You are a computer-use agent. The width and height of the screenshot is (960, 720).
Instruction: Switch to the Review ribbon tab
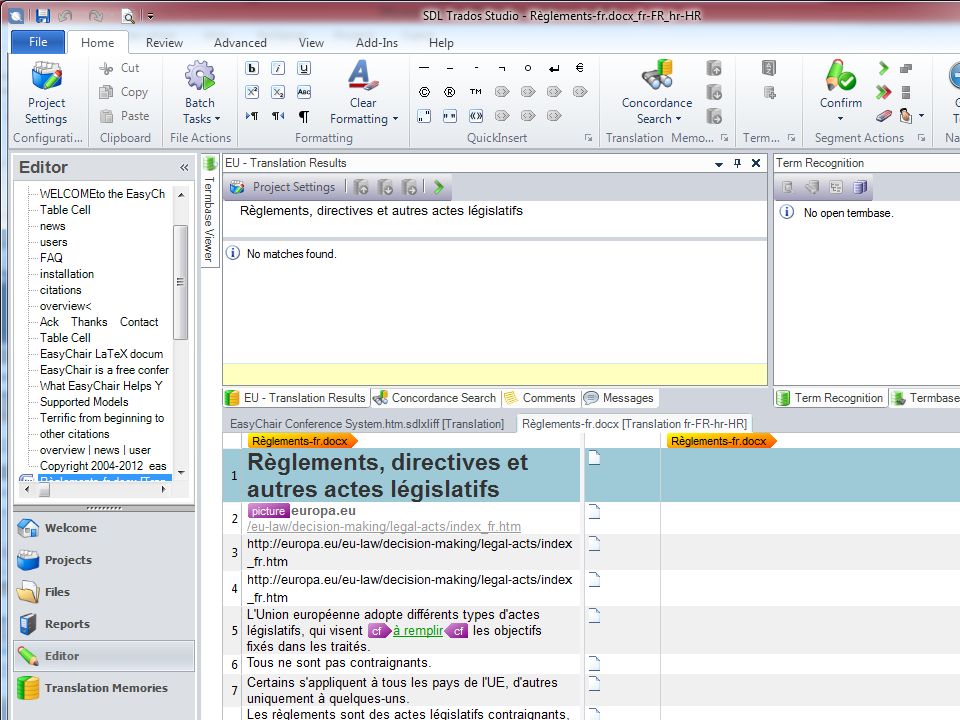(x=164, y=43)
